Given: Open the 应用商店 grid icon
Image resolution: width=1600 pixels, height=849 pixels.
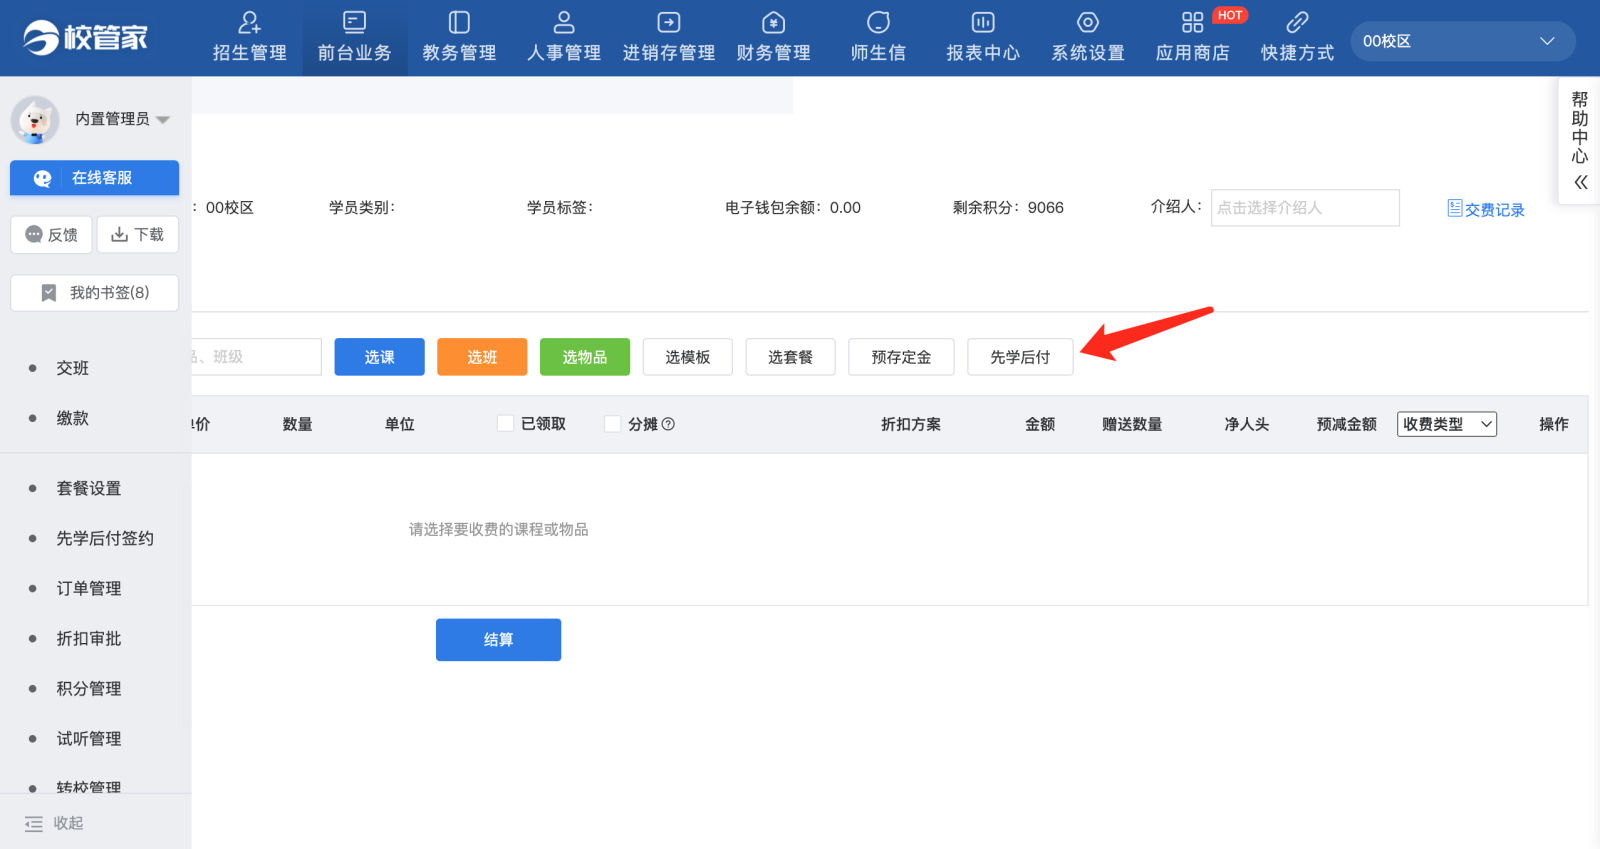Looking at the screenshot, I should pyautogui.click(x=1192, y=22).
